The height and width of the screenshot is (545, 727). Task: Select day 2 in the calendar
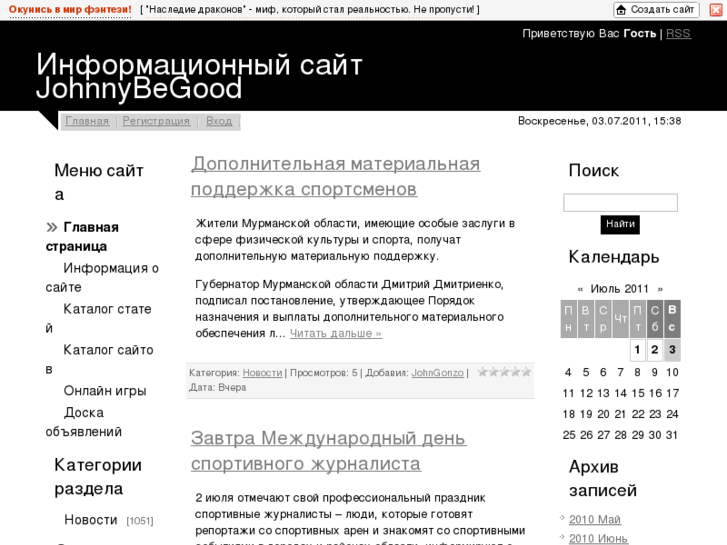[x=655, y=350]
